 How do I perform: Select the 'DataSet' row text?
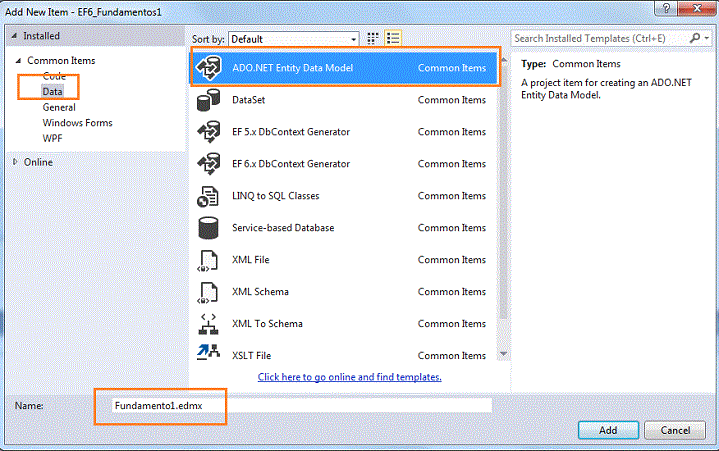pyautogui.click(x=249, y=100)
